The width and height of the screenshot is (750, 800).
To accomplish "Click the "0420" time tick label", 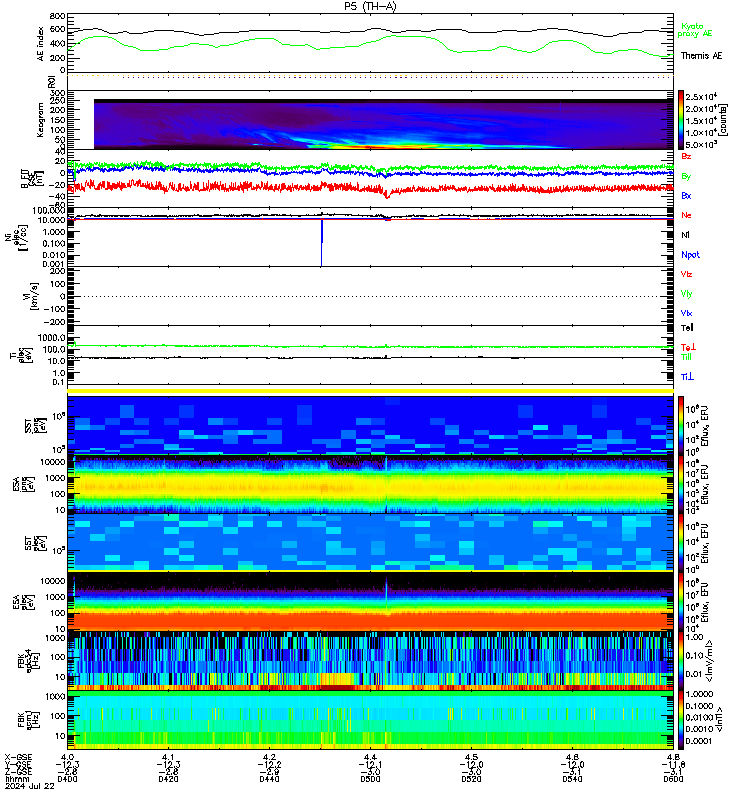I will (x=168, y=779).
